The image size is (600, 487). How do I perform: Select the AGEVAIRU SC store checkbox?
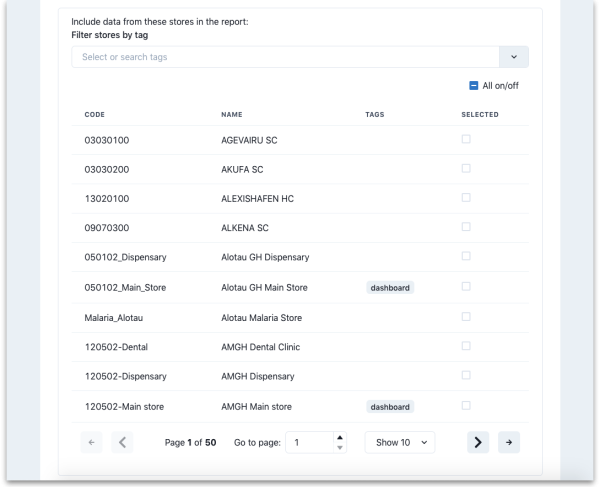466,140
